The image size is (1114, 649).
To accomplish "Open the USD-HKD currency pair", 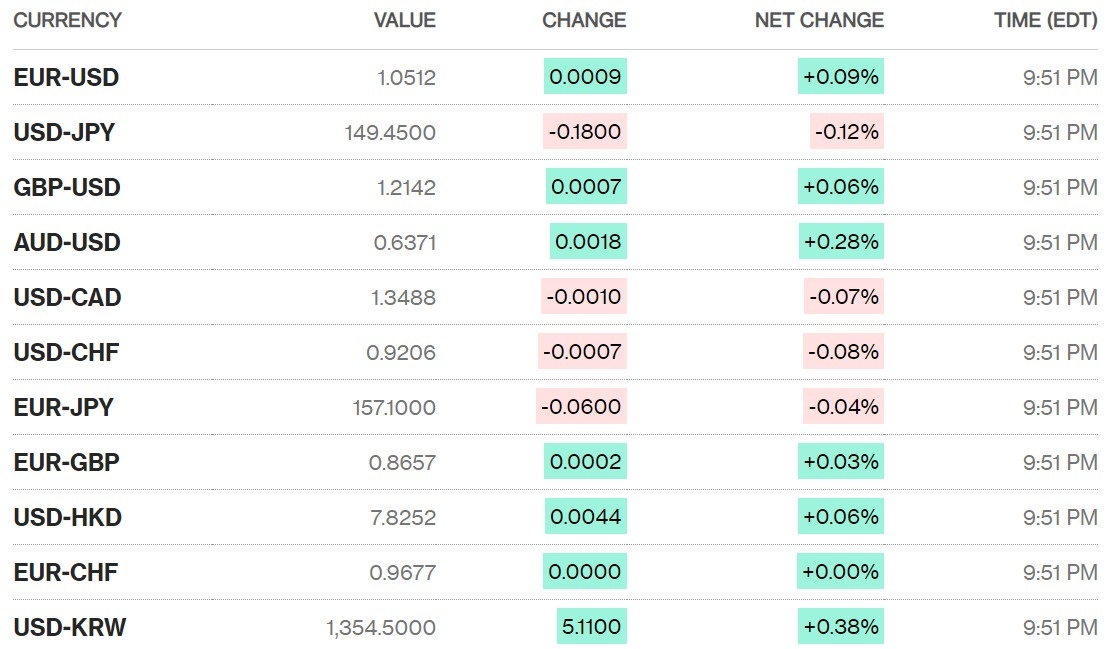I will [x=67, y=517].
